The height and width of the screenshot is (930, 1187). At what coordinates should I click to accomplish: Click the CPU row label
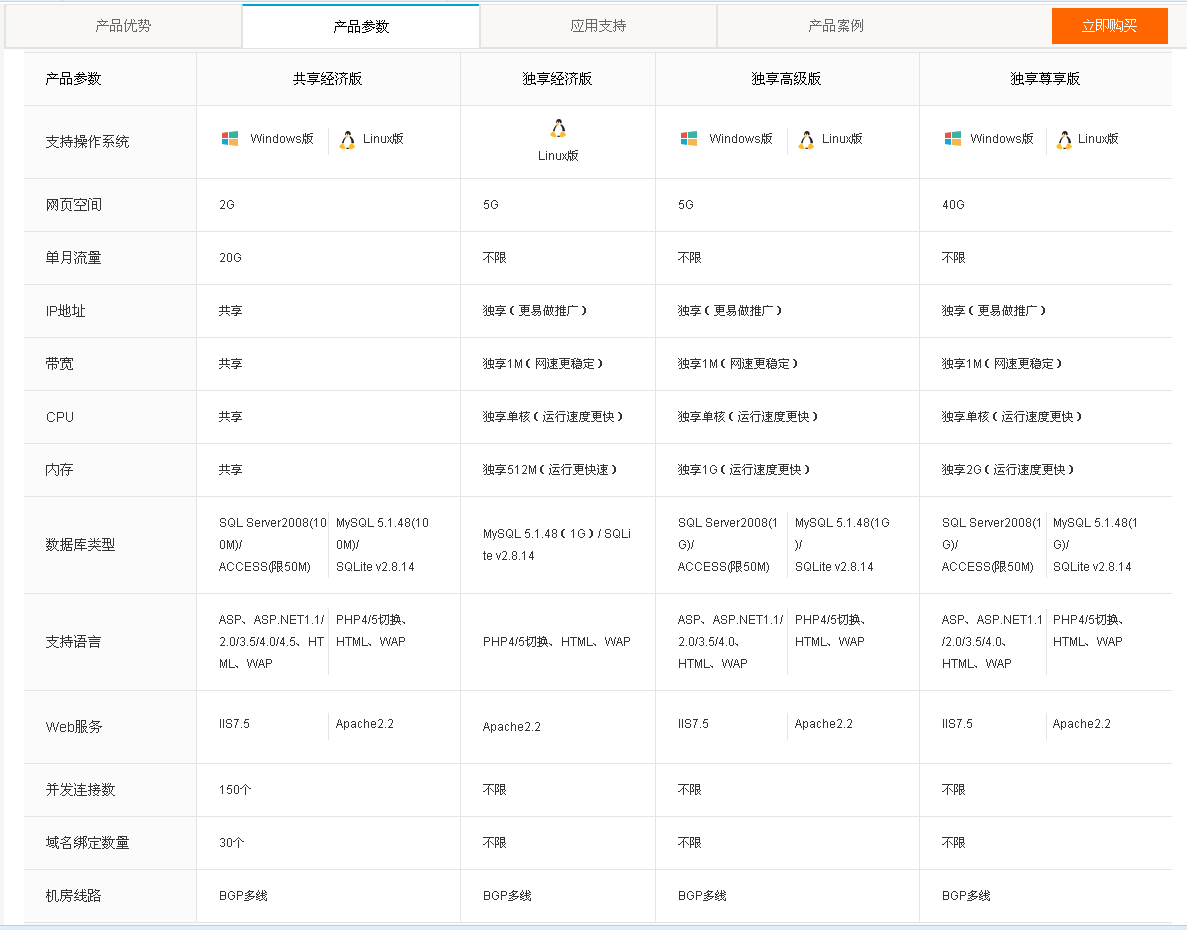[60, 416]
